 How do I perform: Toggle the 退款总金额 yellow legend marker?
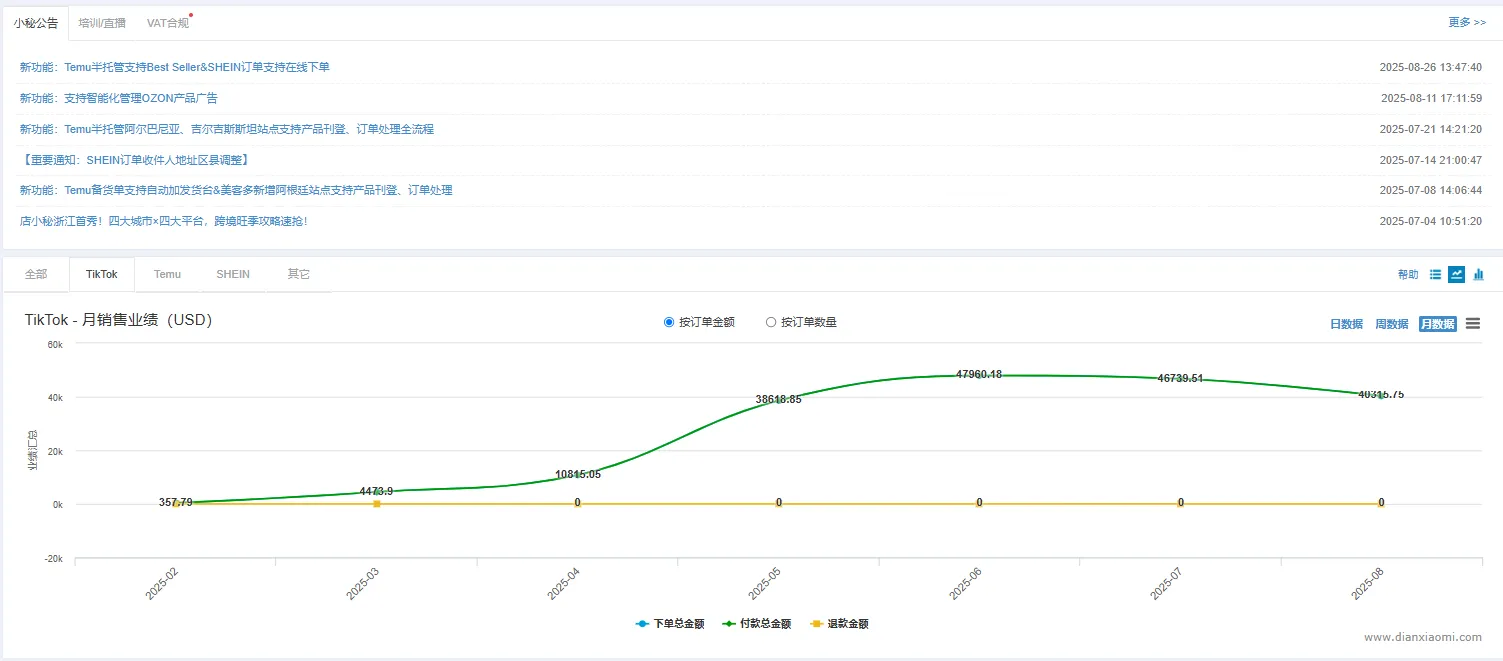(x=816, y=624)
